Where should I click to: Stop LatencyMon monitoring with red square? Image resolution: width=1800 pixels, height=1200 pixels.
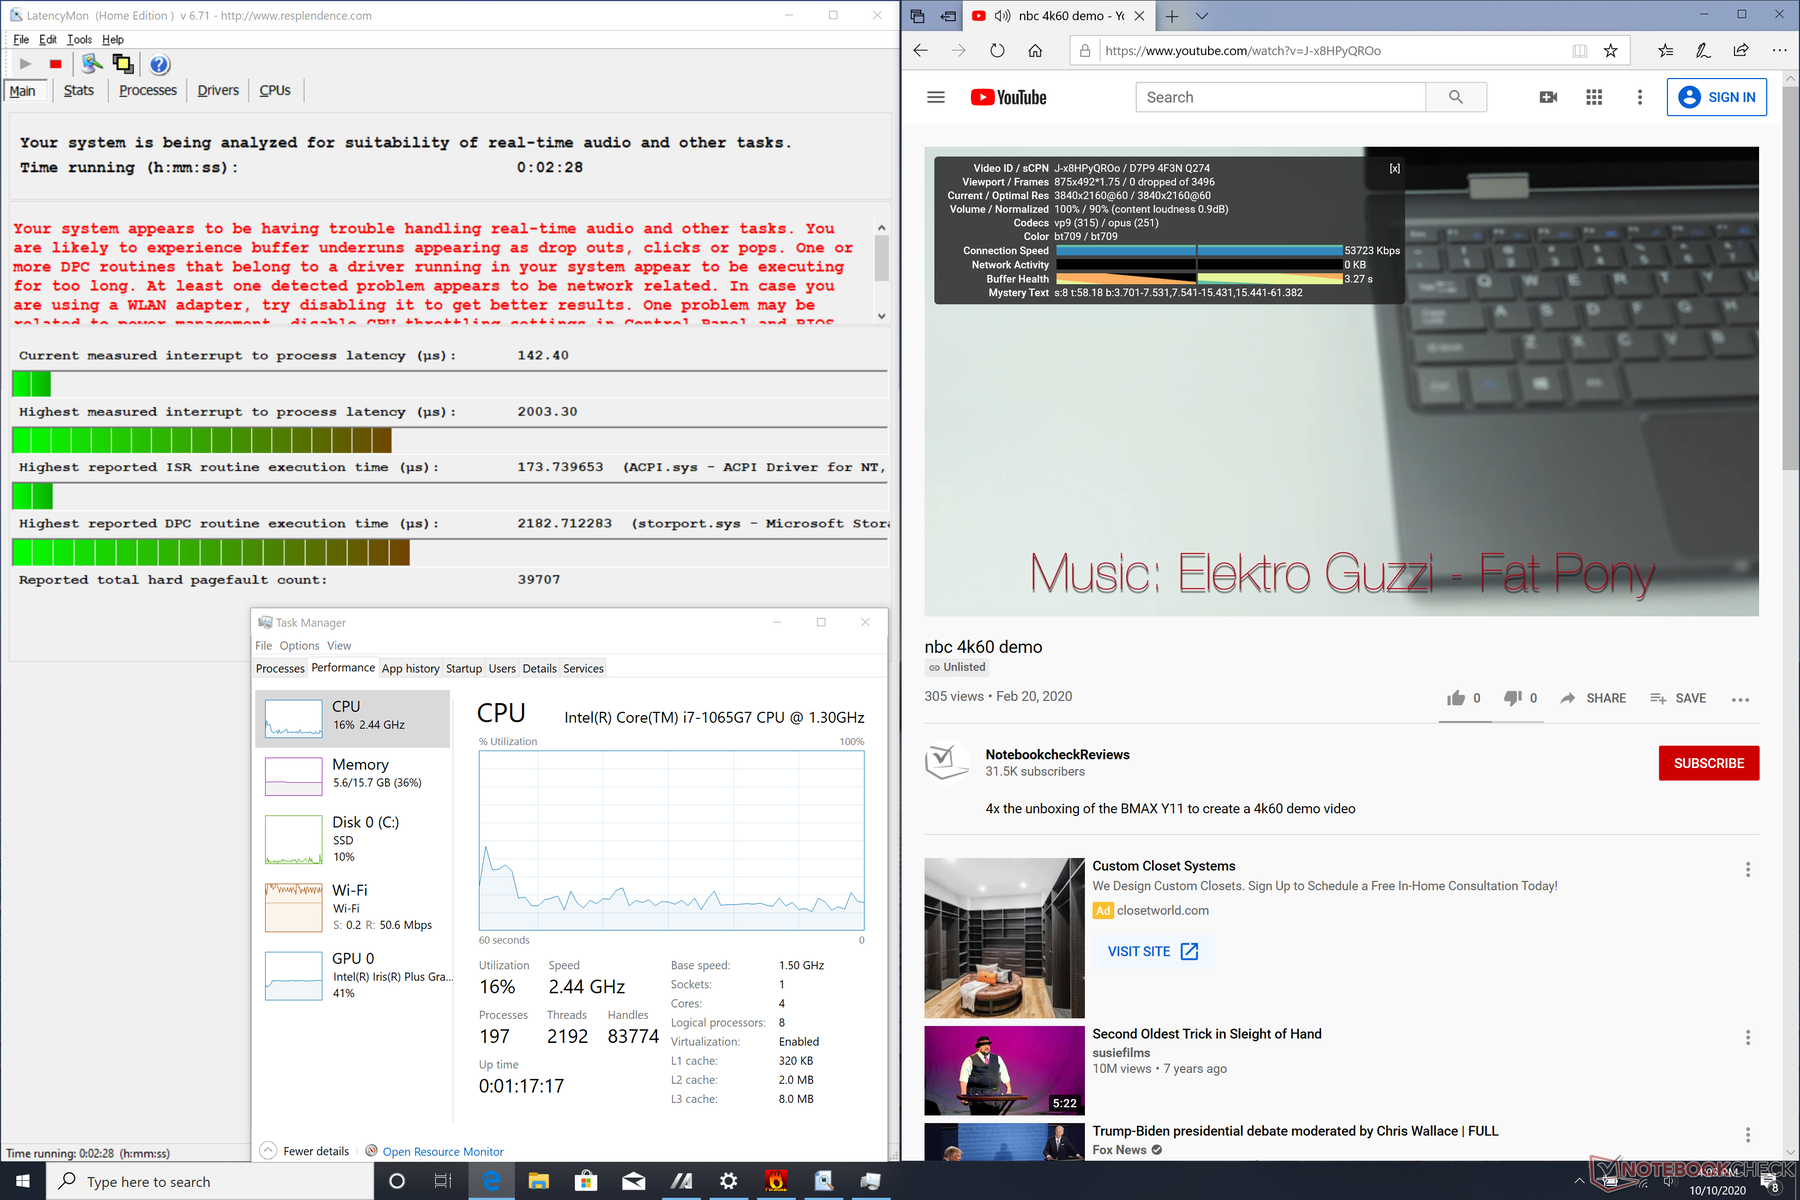[x=56, y=64]
